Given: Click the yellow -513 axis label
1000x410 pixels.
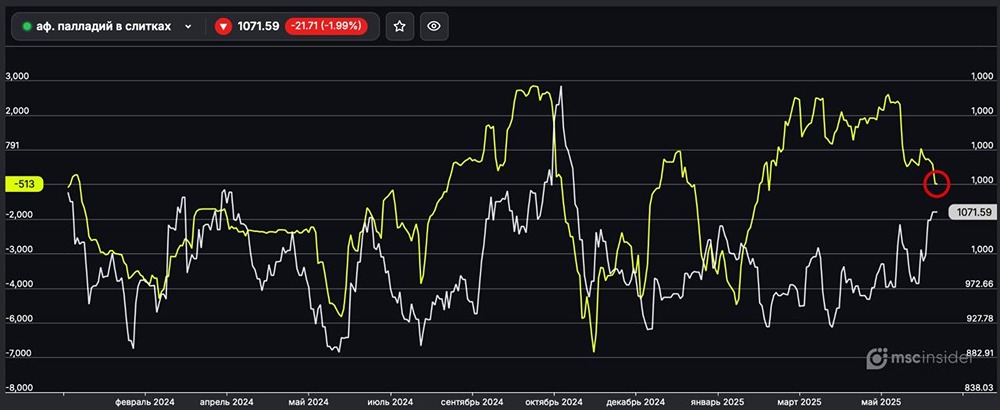Looking at the screenshot, I should coord(22,184).
